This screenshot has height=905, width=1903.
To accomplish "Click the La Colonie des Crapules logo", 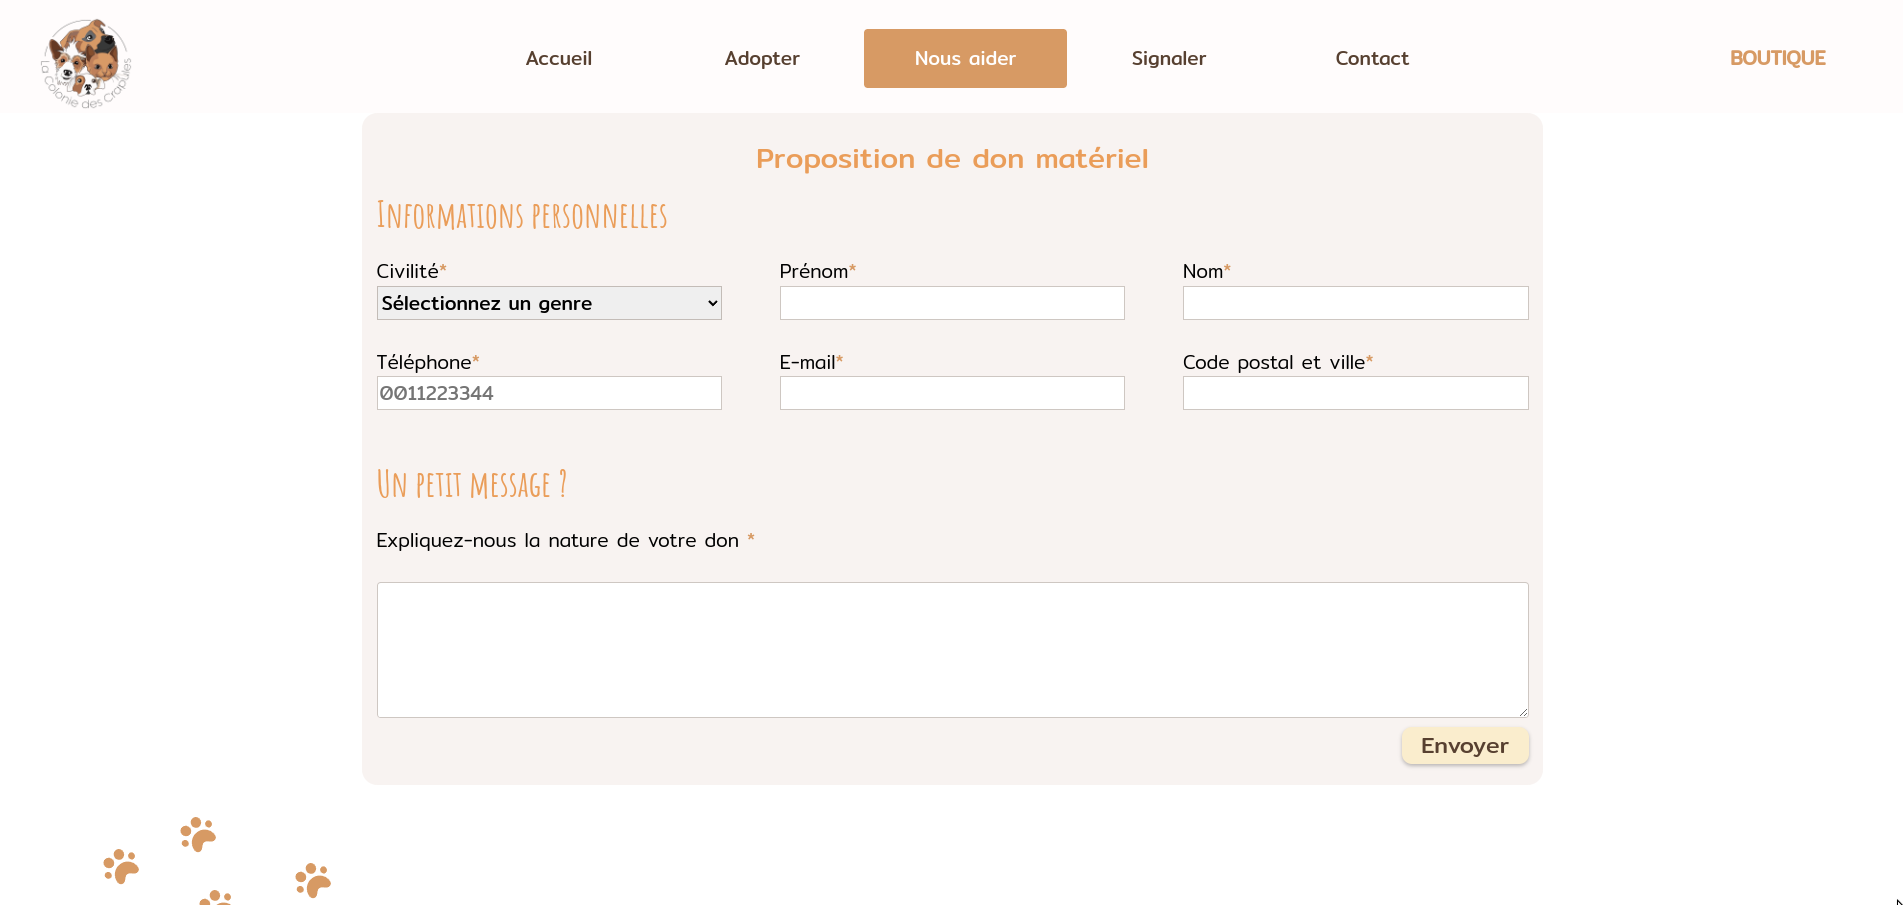I will click(x=87, y=62).
